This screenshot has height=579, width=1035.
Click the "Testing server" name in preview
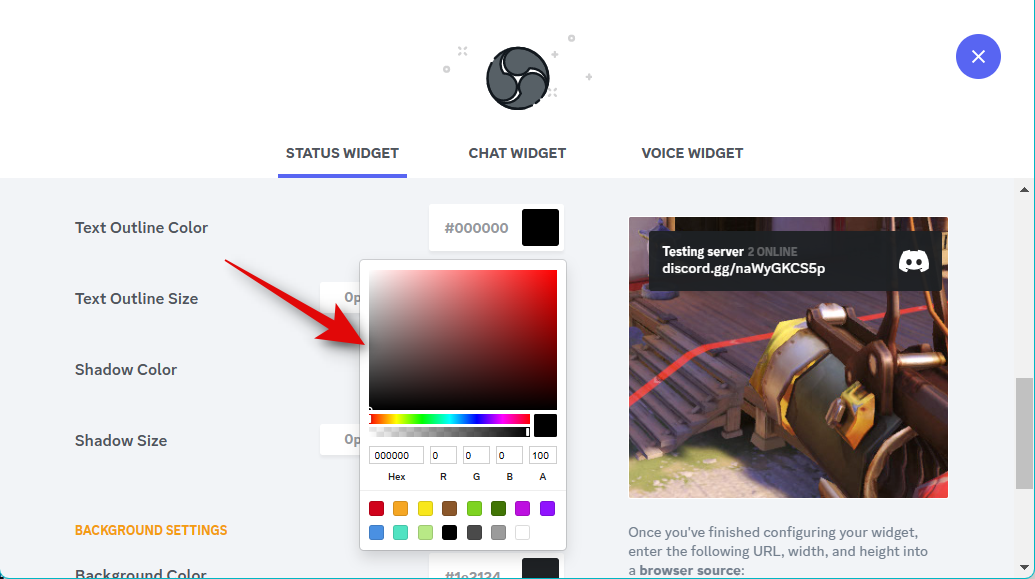(703, 252)
